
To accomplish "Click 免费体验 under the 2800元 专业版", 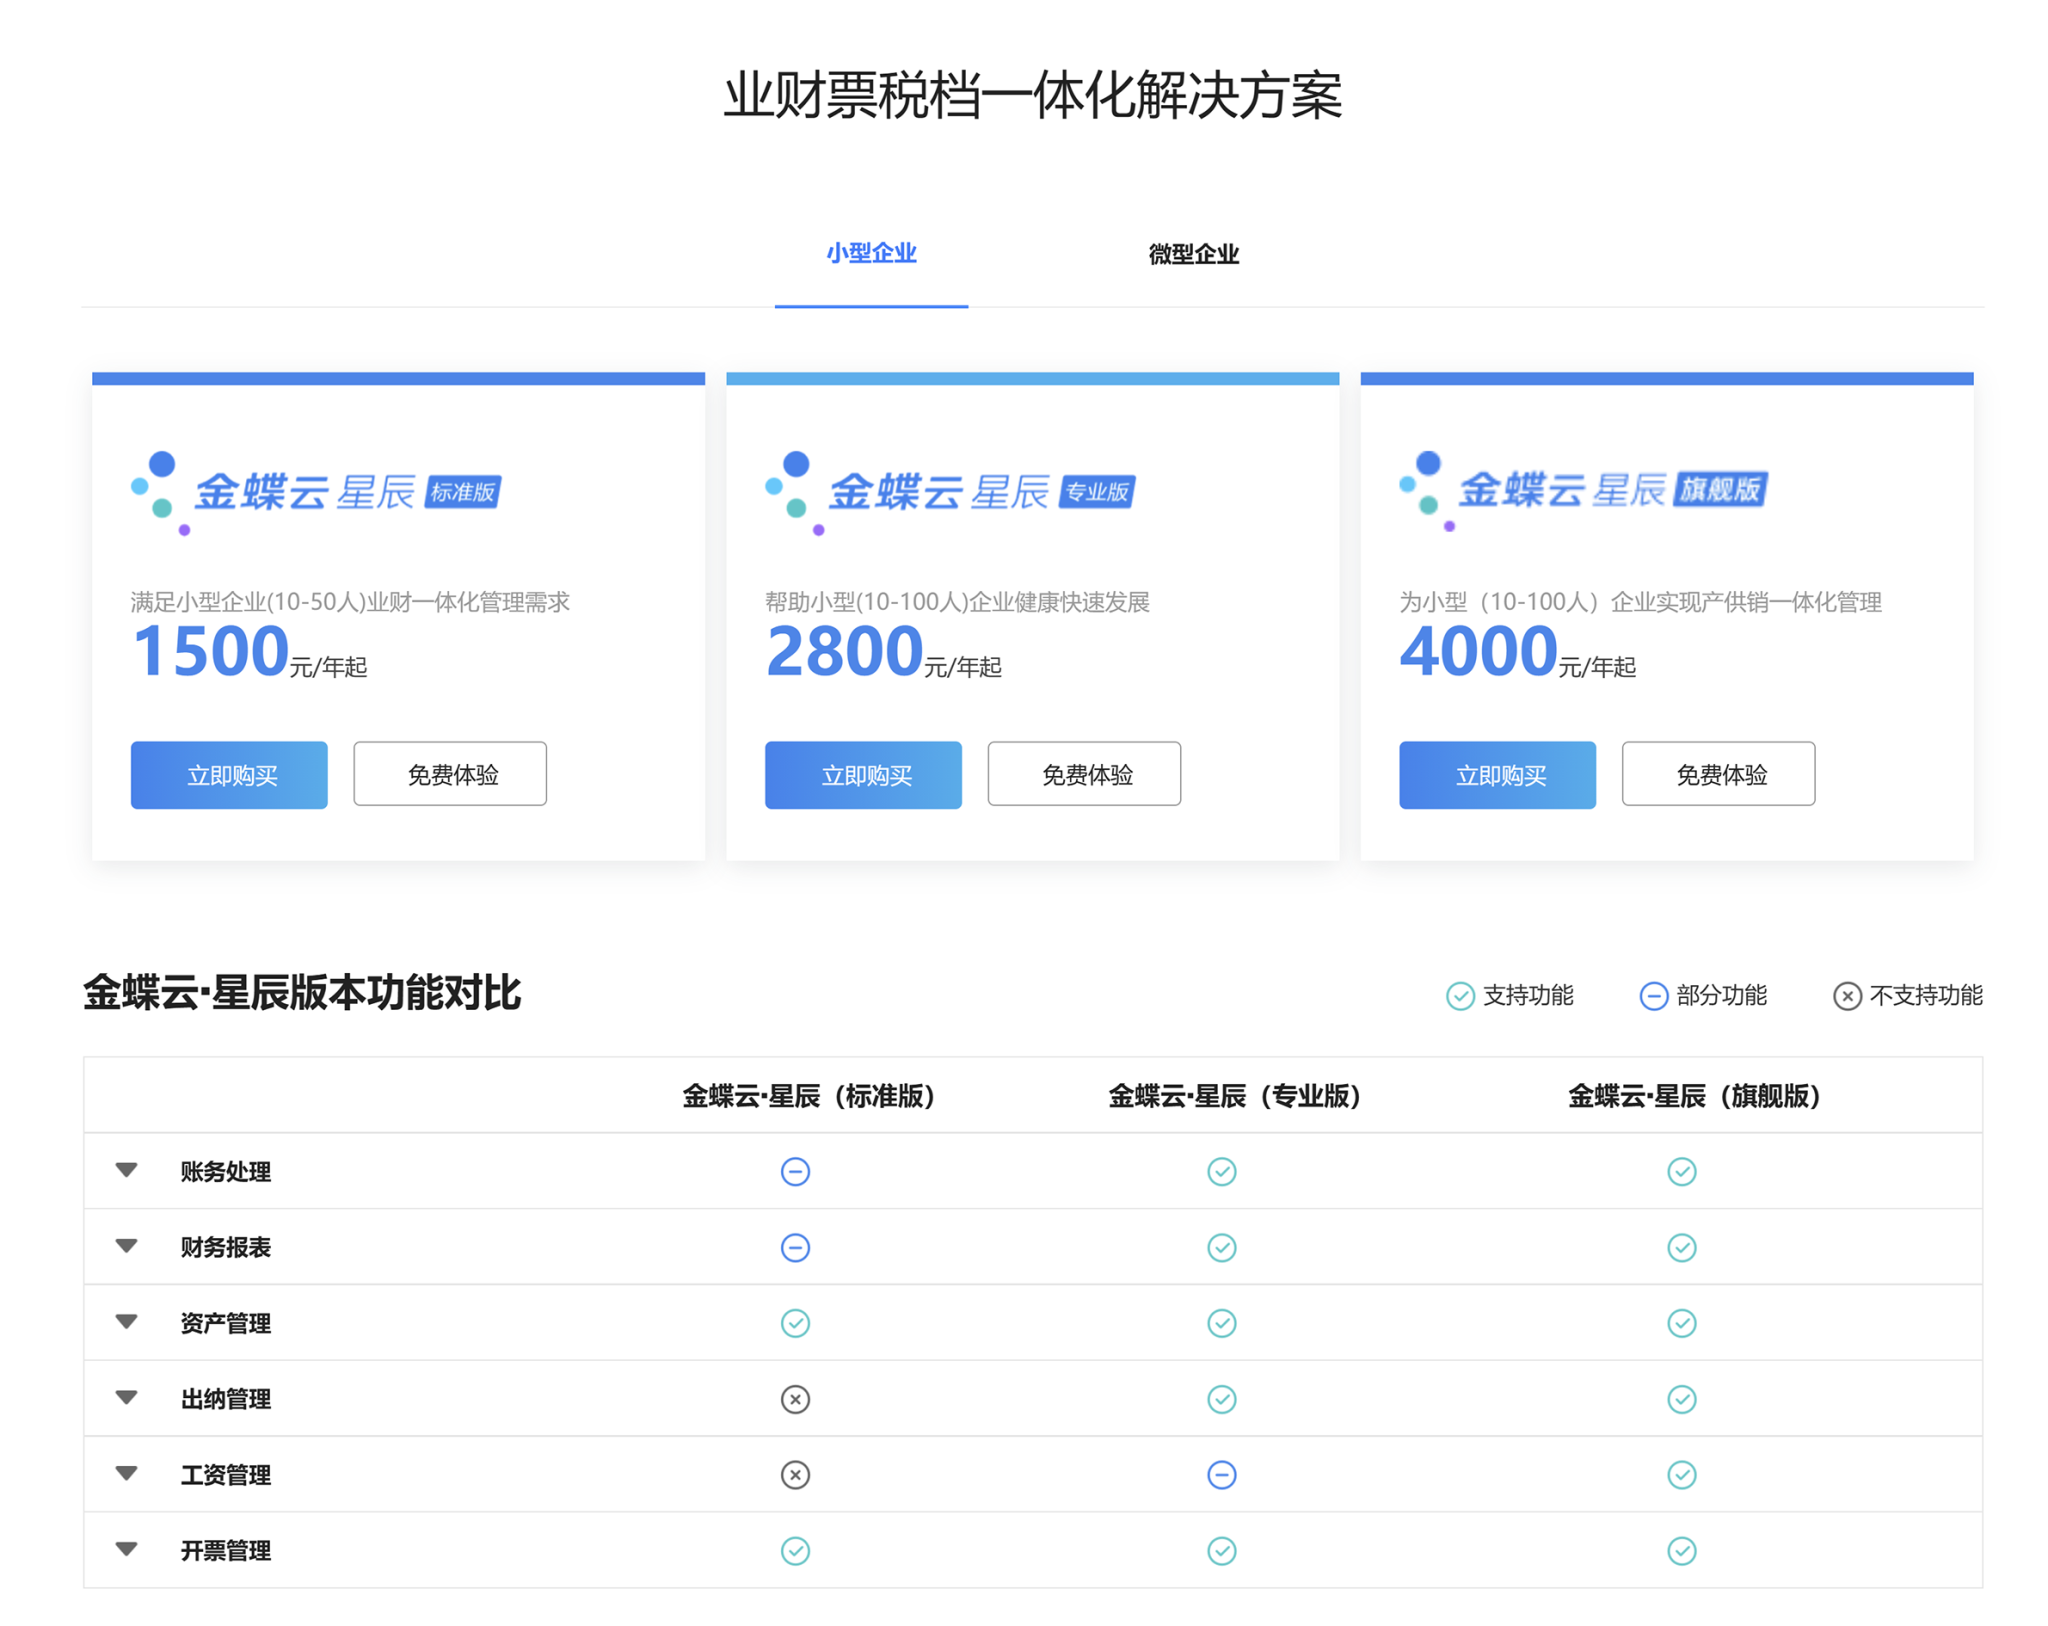I will [x=1084, y=774].
